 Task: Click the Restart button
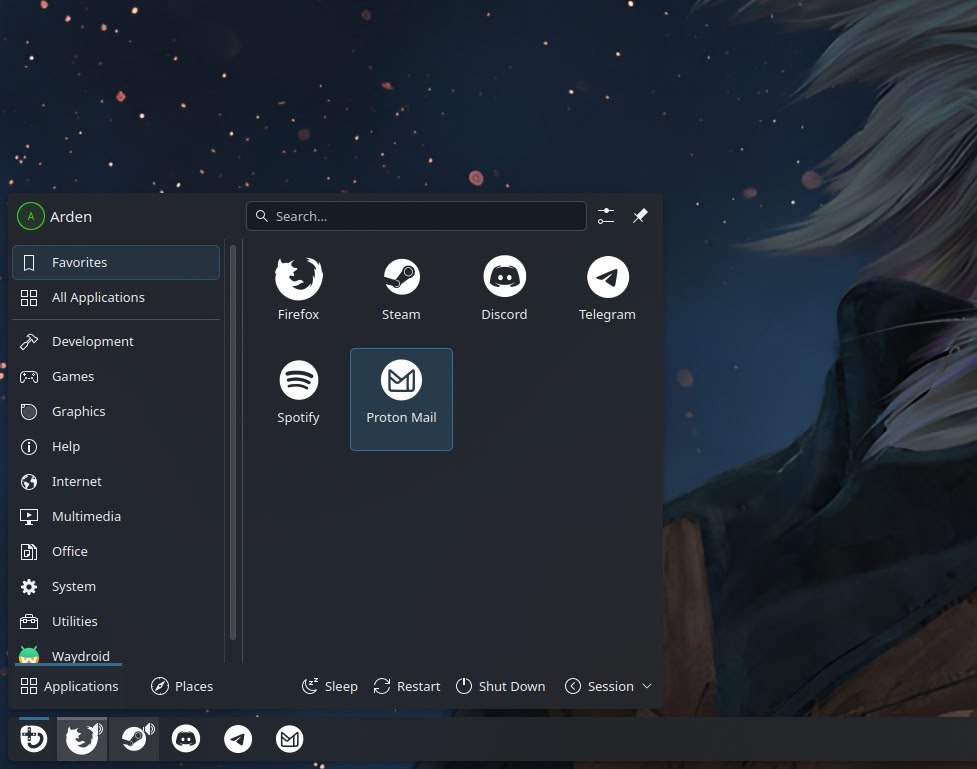point(407,686)
